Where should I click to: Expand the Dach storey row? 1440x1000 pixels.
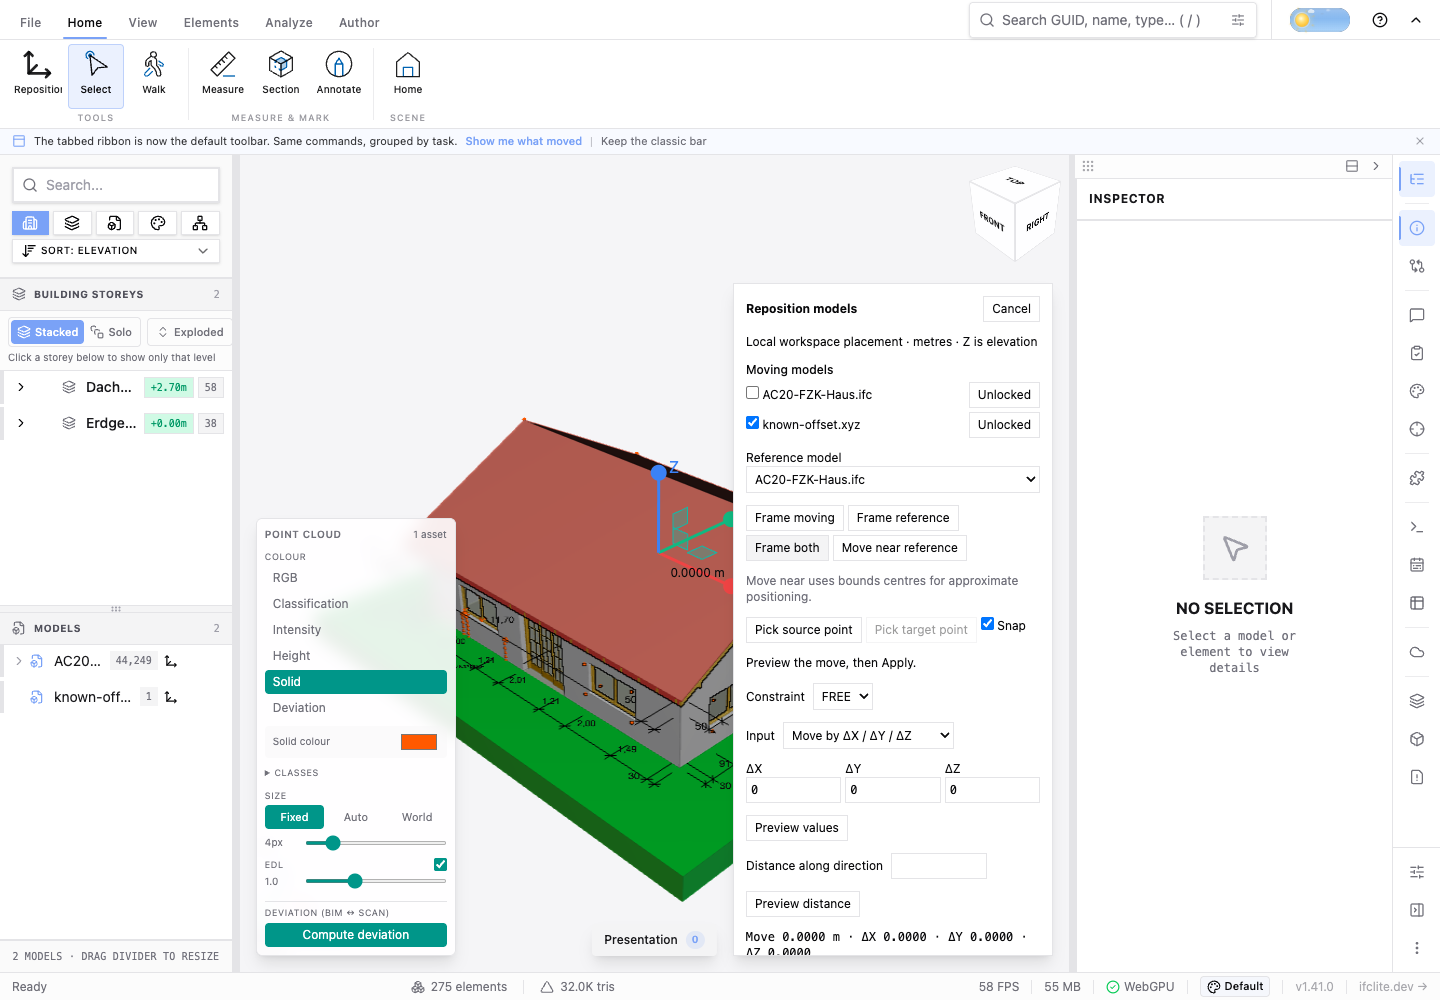[21, 387]
